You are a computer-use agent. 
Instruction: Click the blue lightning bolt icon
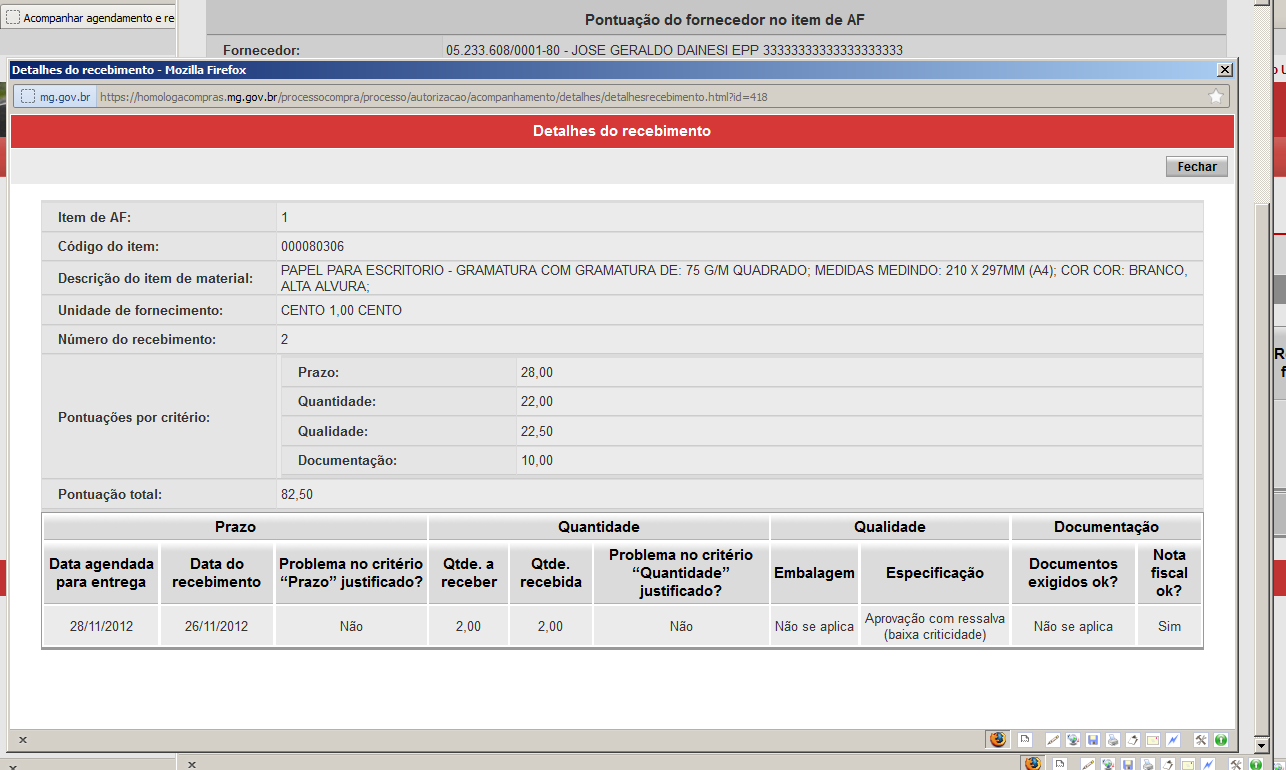coord(1173,740)
